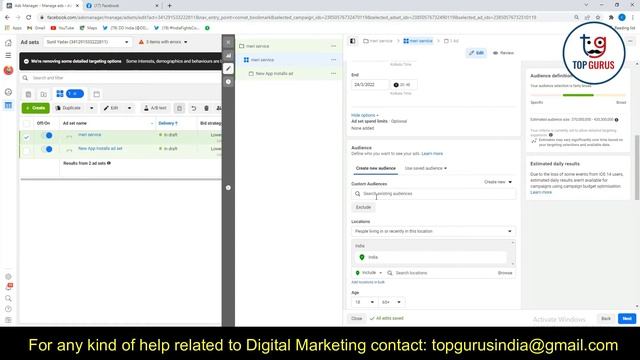
Task: Click the red profile avatar in sidebar
Action: coord(8,70)
